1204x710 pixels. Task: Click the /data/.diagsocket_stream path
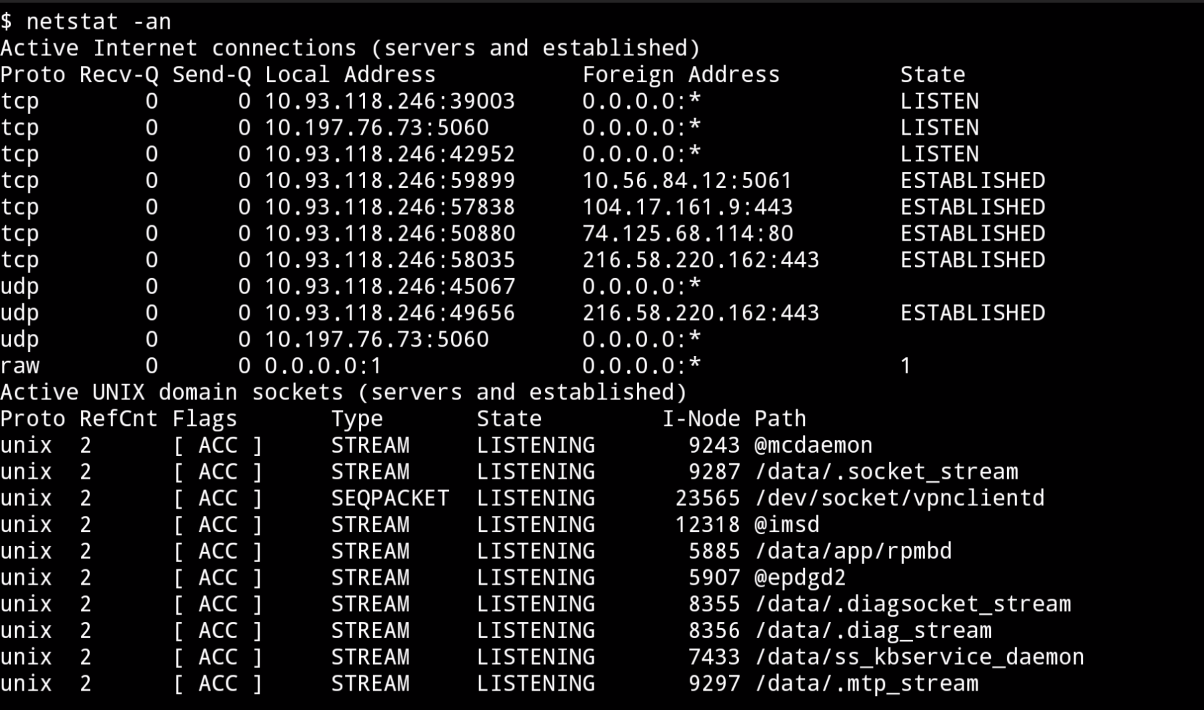[x=912, y=605]
